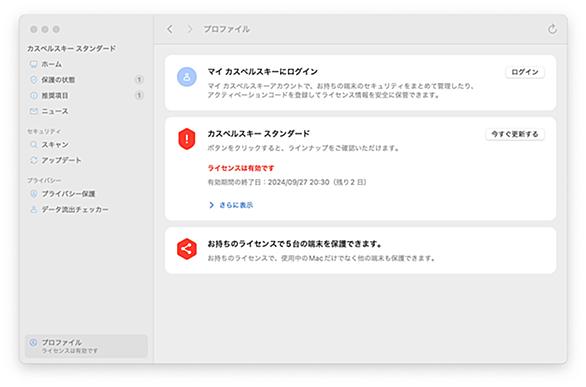
Task: Select データ流出チェッカー in the sidebar
Action: 86,210
